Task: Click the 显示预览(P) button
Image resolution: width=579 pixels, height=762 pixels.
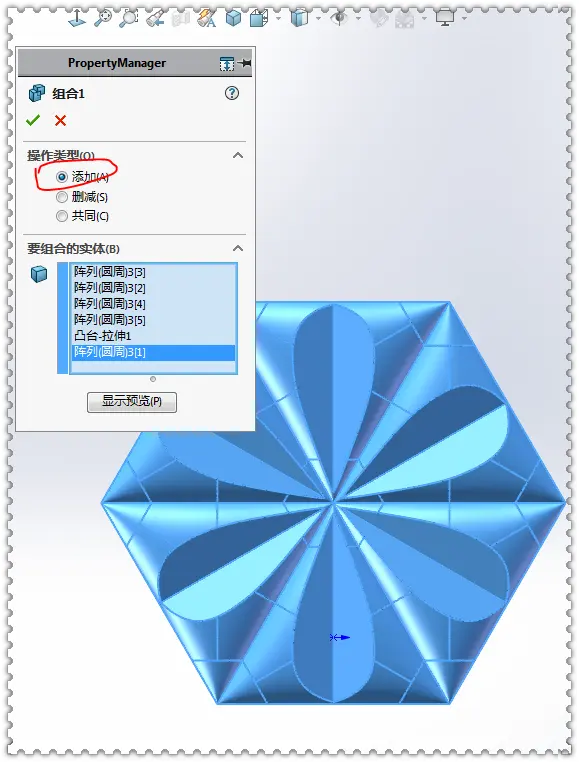Action: coord(132,402)
